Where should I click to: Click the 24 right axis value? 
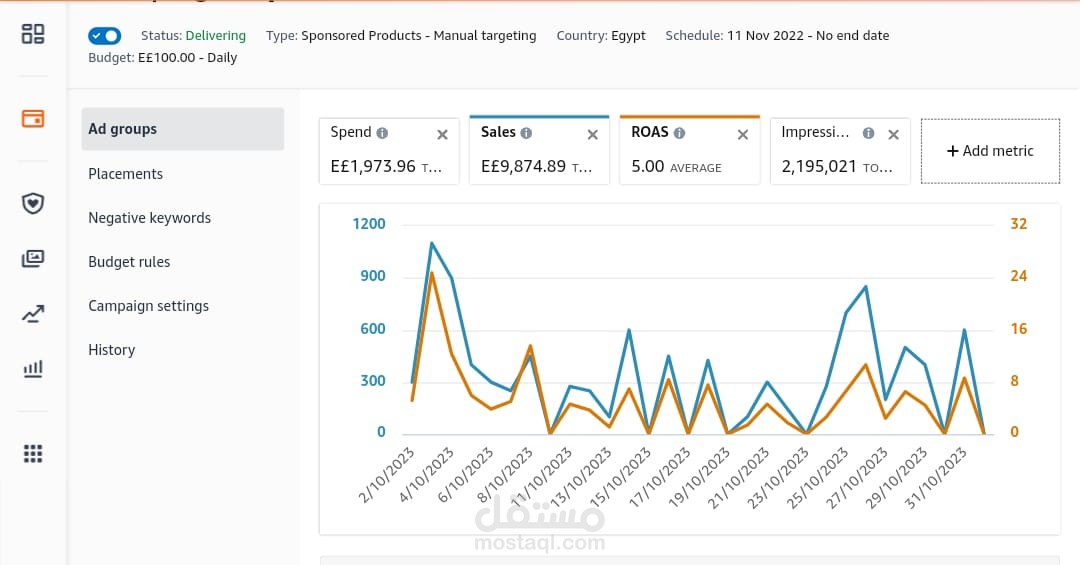pyautogui.click(x=1019, y=276)
